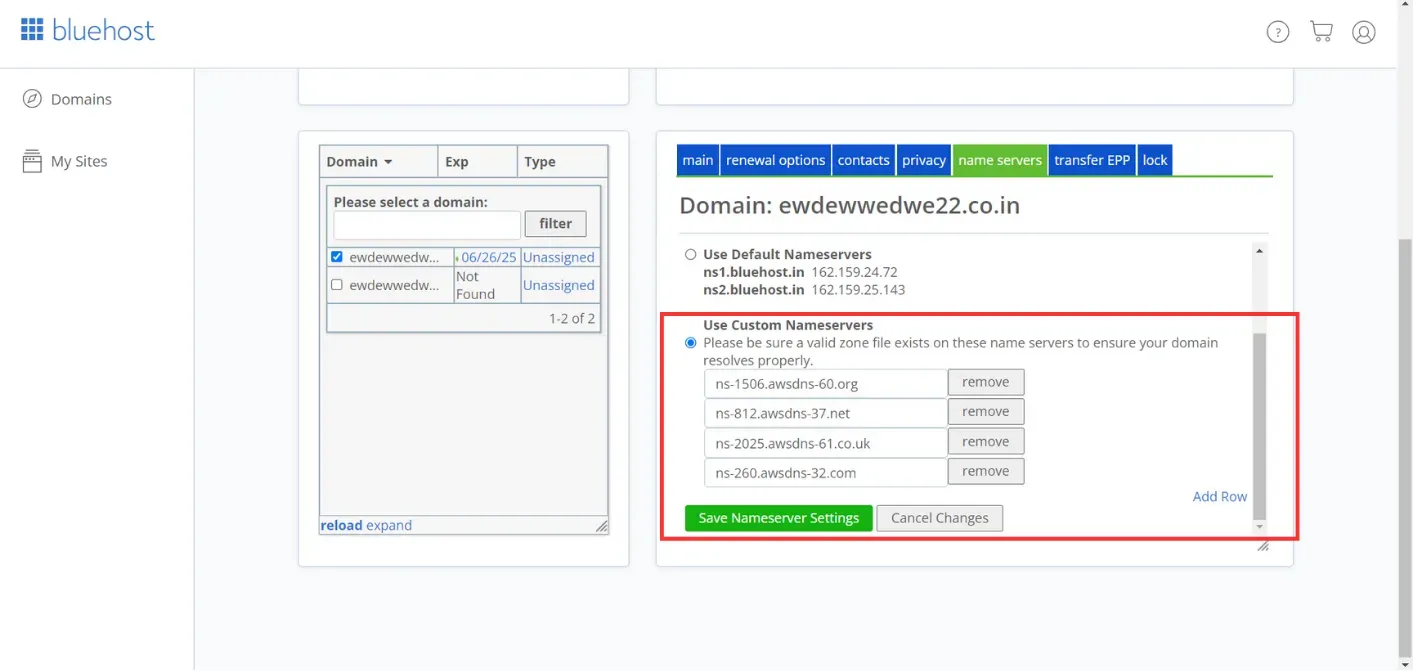The height and width of the screenshot is (671, 1413).
Task: Click the domain filter text field
Action: [x=427, y=224]
